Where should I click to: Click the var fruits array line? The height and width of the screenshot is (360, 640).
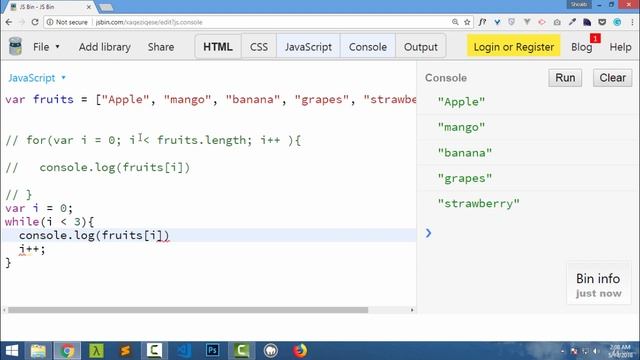(x=210, y=99)
